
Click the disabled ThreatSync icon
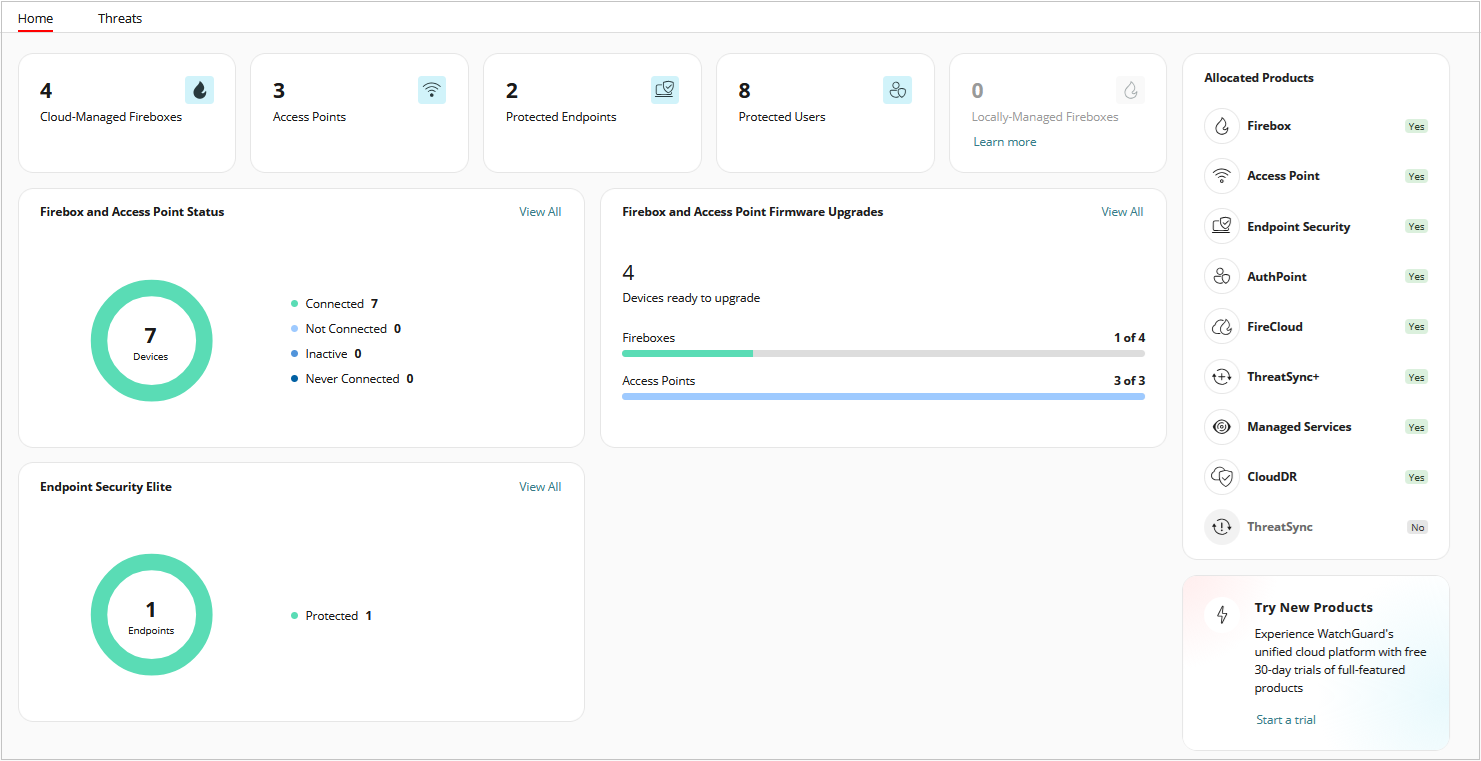(x=1222, y=527)
